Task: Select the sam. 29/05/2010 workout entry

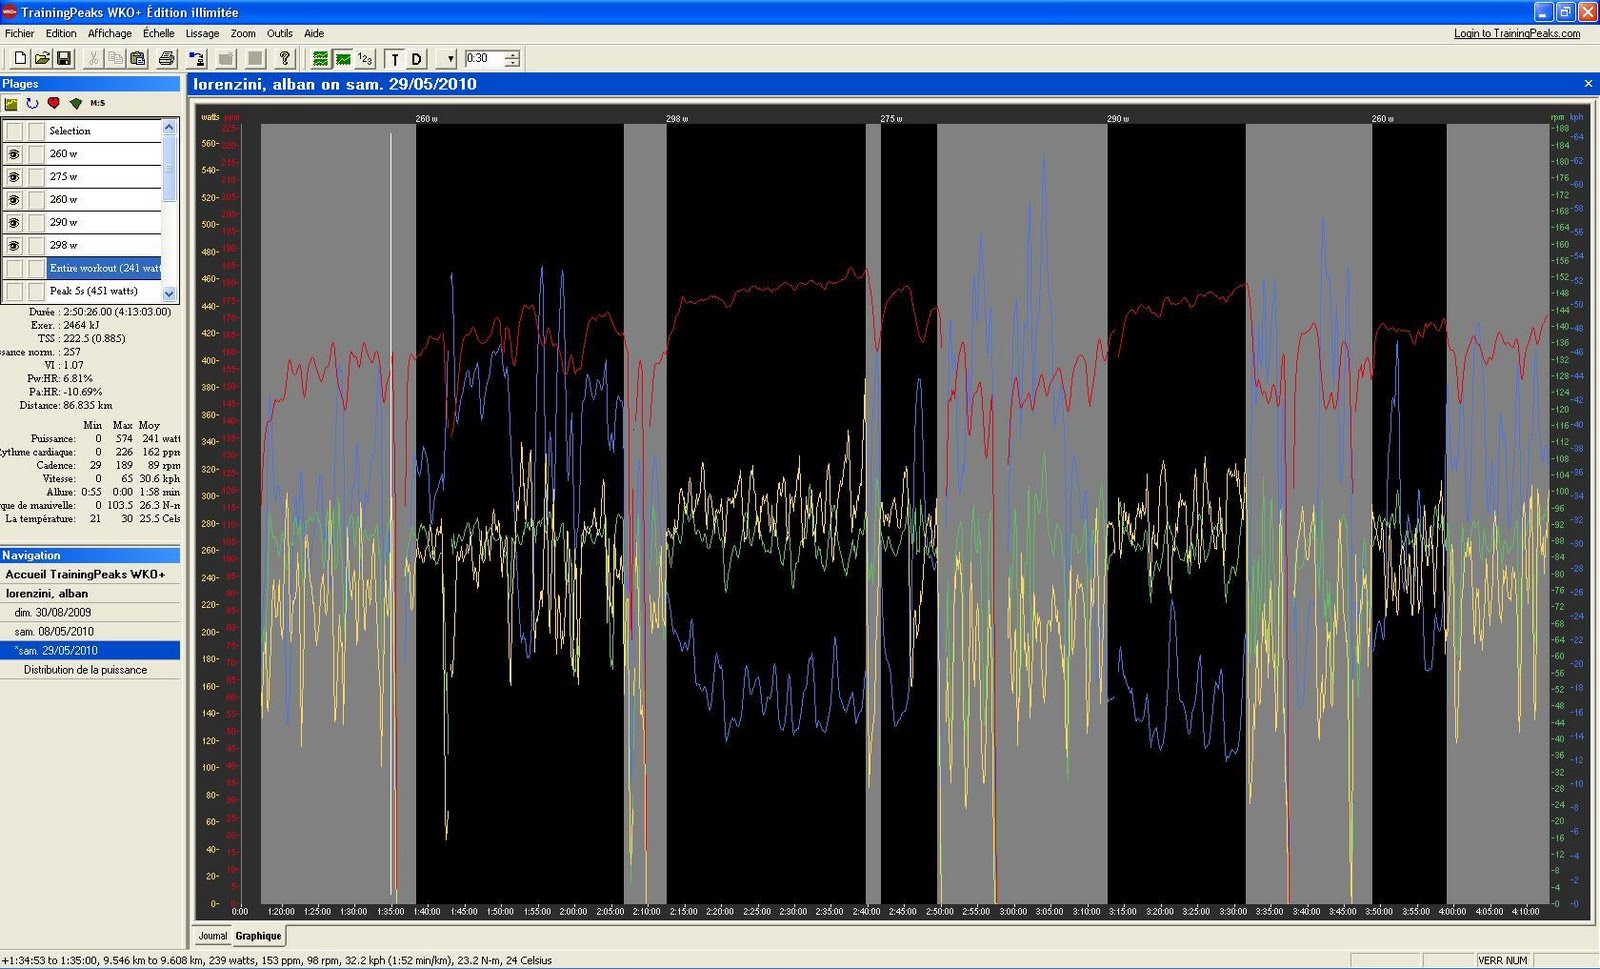Action: (x=90, y=651)
